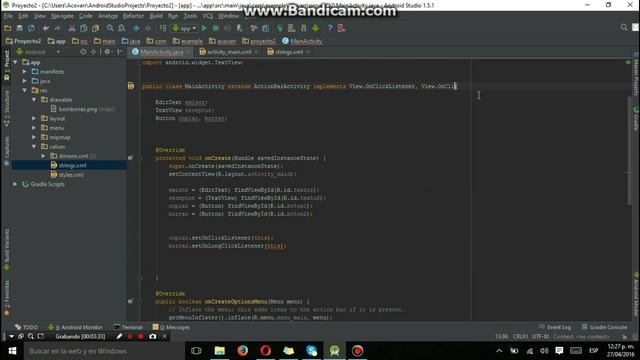Click the Search Everywhere magnifier
The height and width of the screenshot is (360, 640).
click(624, 27)
